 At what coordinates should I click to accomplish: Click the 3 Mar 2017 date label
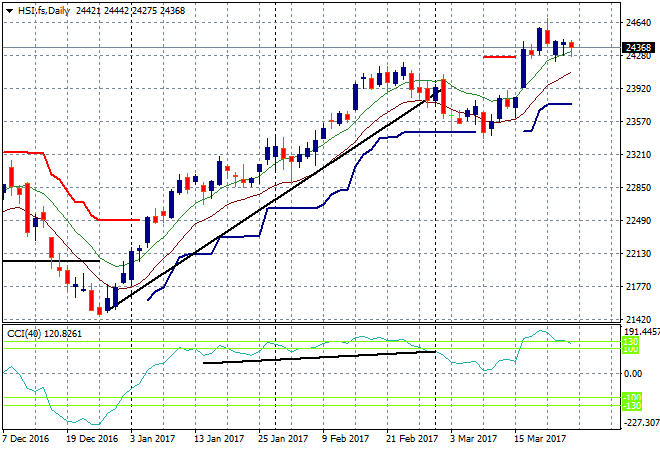tap(474, 439)
